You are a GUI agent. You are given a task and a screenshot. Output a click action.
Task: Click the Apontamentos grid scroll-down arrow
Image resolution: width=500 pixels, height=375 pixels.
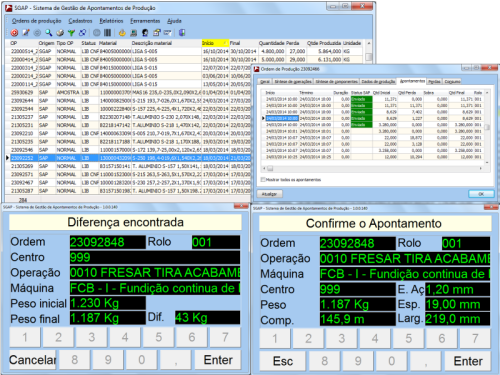tap(487, 163)
